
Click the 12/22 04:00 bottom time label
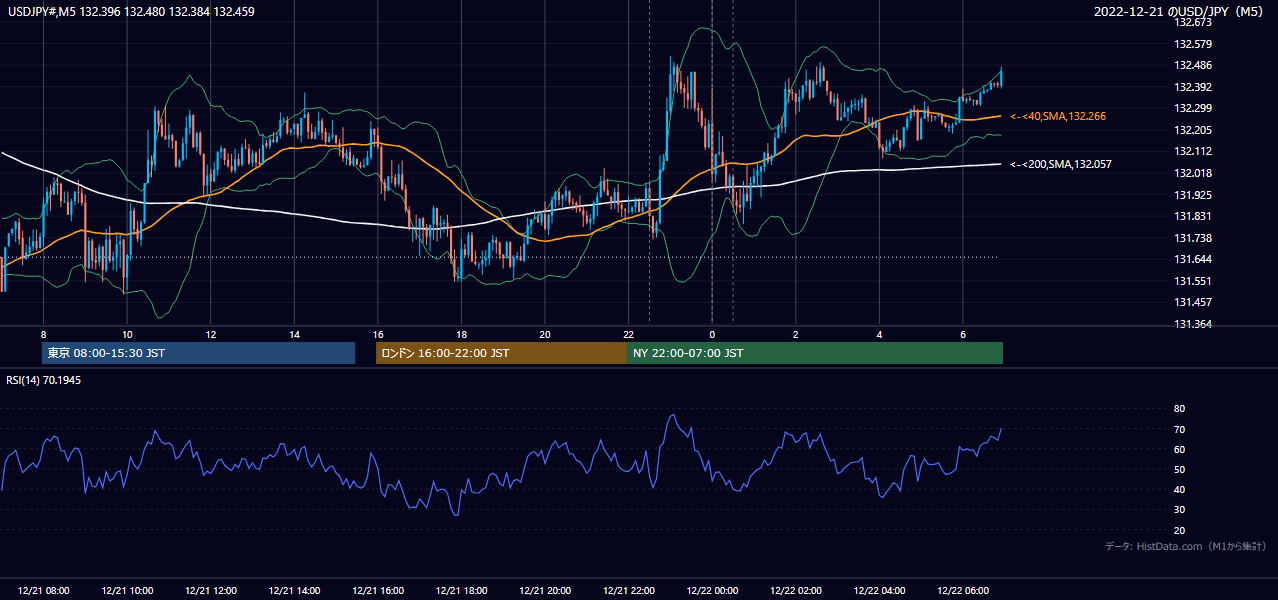(x=879, y=591)
